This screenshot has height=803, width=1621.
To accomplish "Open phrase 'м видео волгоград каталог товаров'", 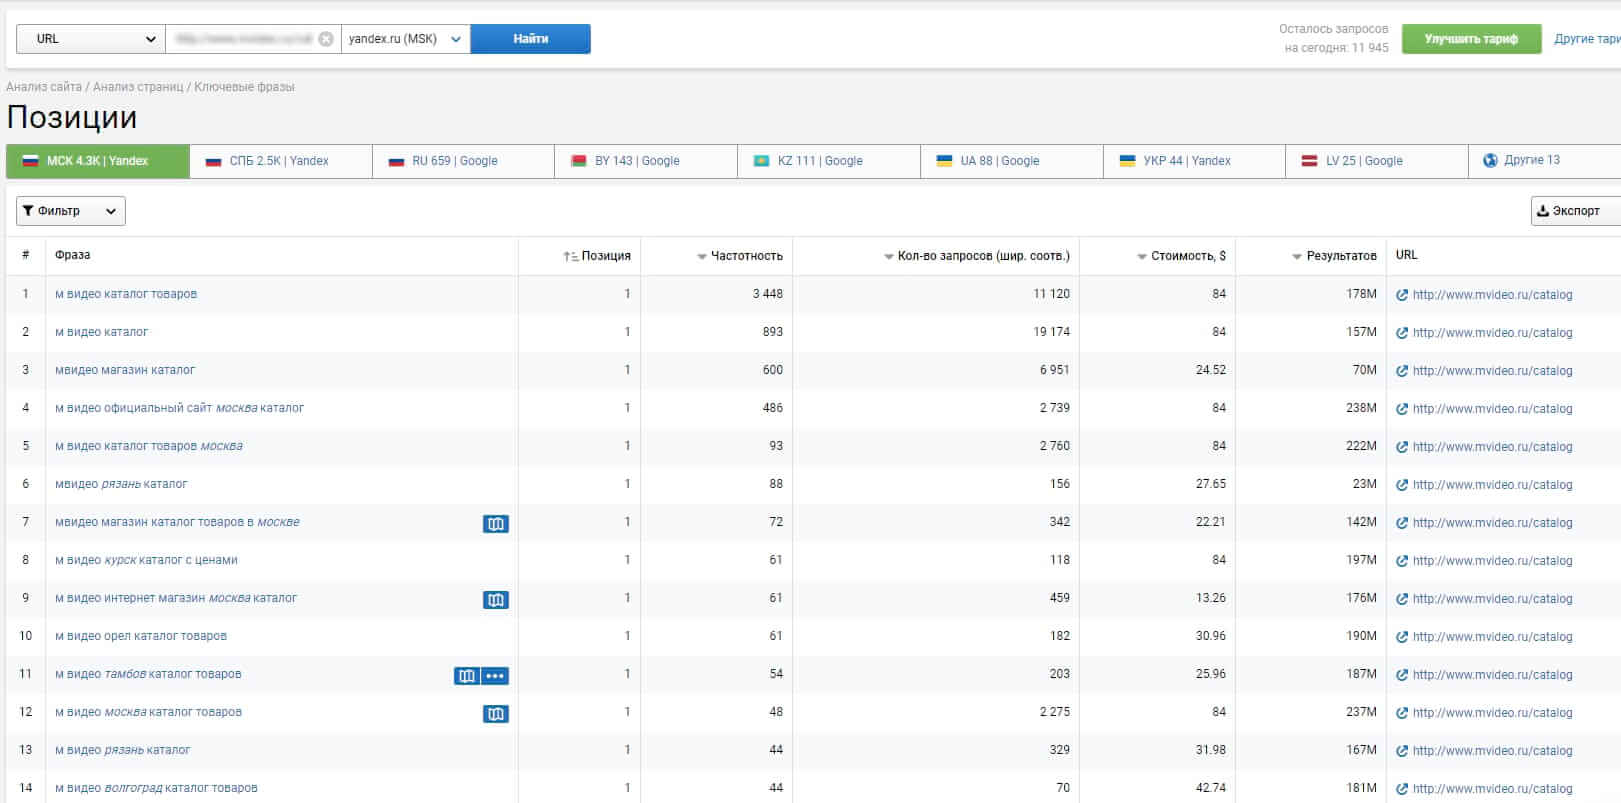I will click(156, 788).
